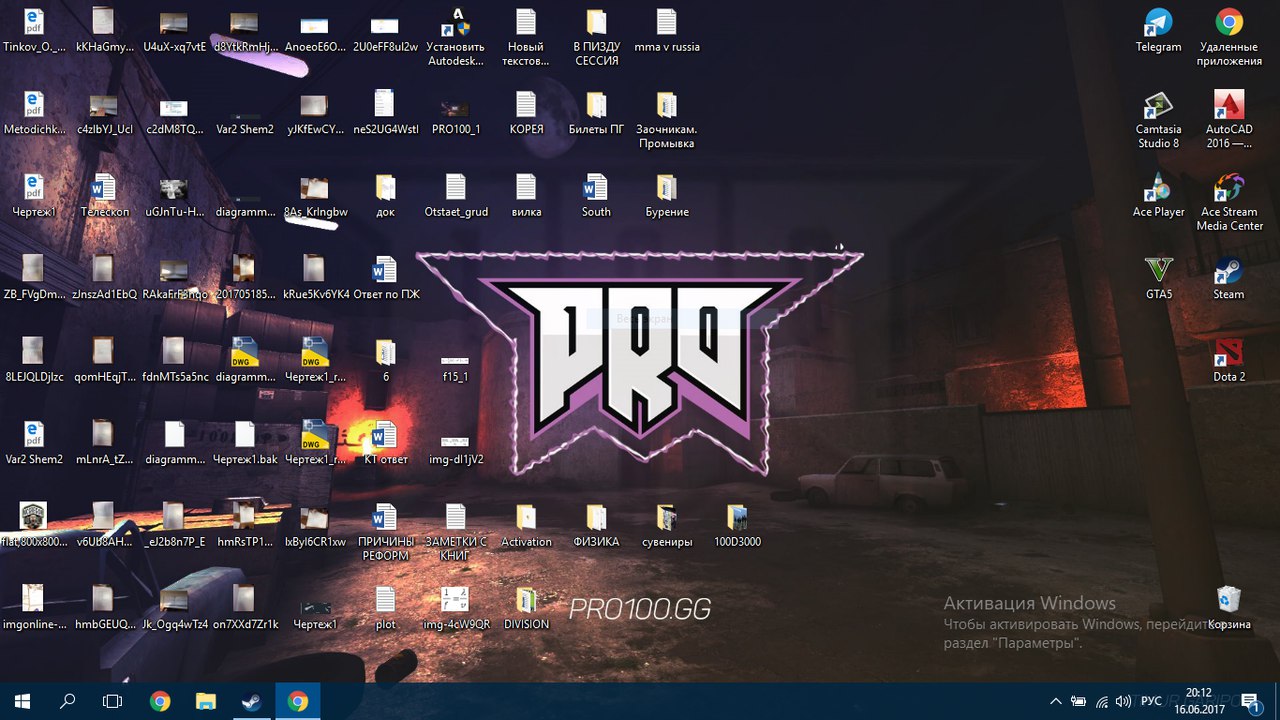Open the battery status tray icon
The width and height of the screenshot is (1280, 720).
[x=1078, y=701]
